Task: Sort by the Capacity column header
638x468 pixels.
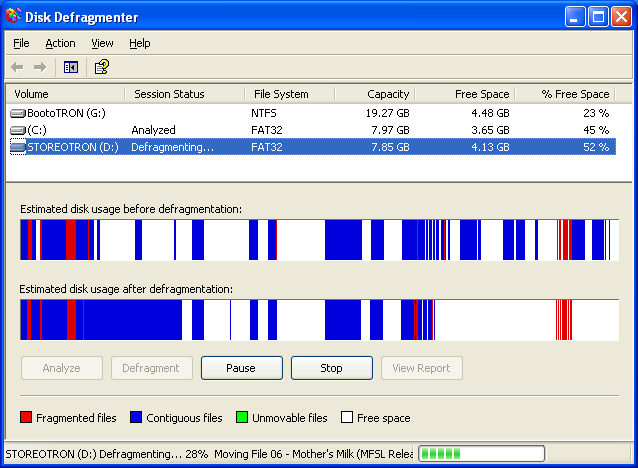Action: 374,94
